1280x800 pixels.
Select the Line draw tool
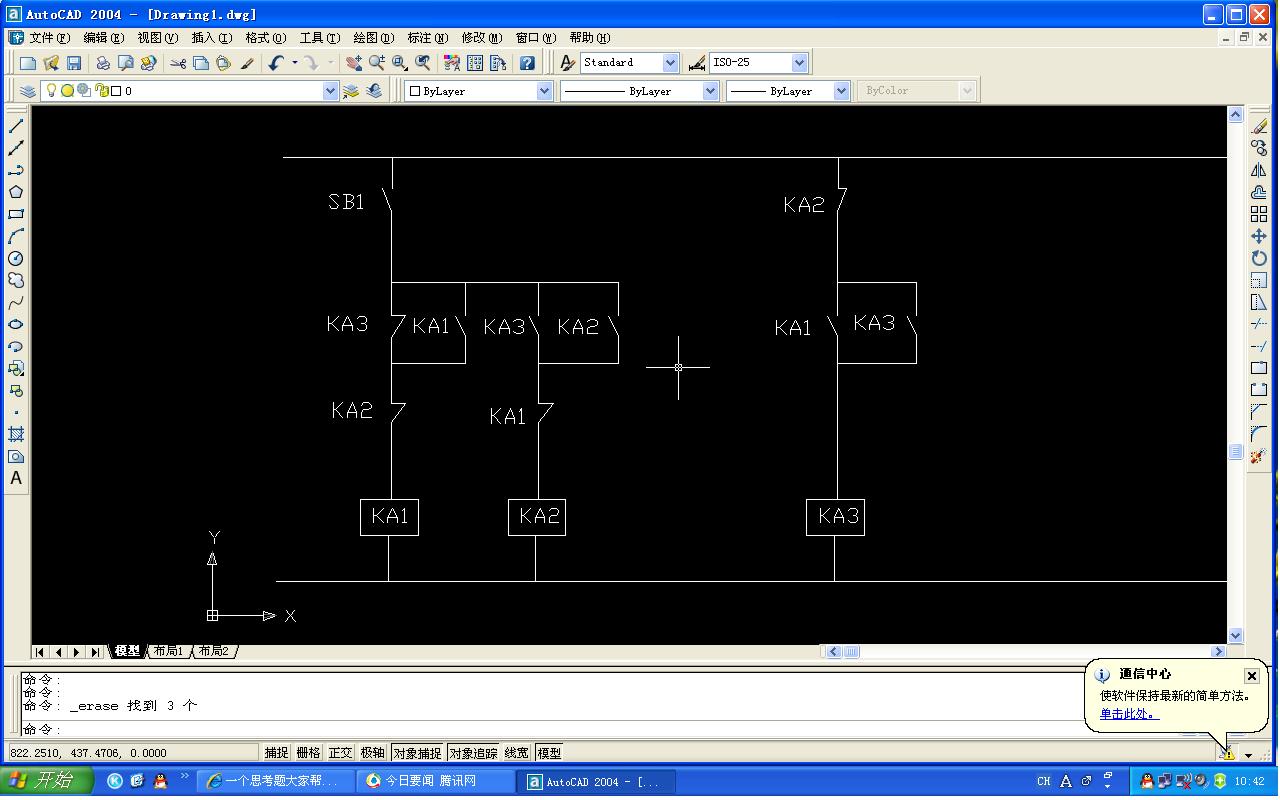click(x=16, y=126)
